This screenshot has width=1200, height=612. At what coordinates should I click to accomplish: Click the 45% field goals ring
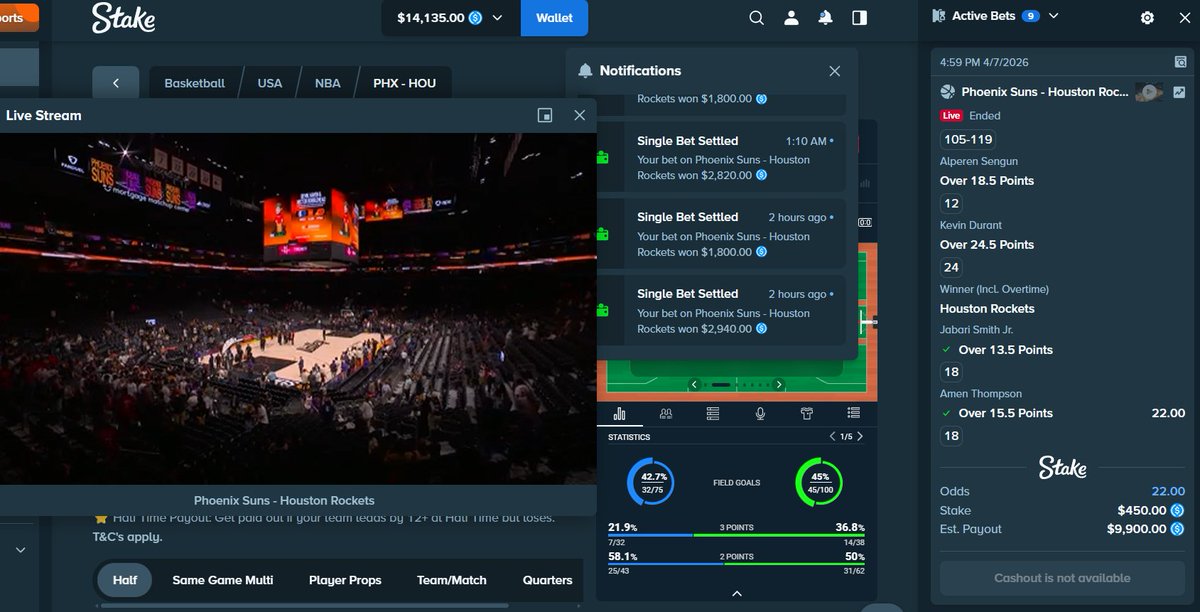click(x=820, y=483)
